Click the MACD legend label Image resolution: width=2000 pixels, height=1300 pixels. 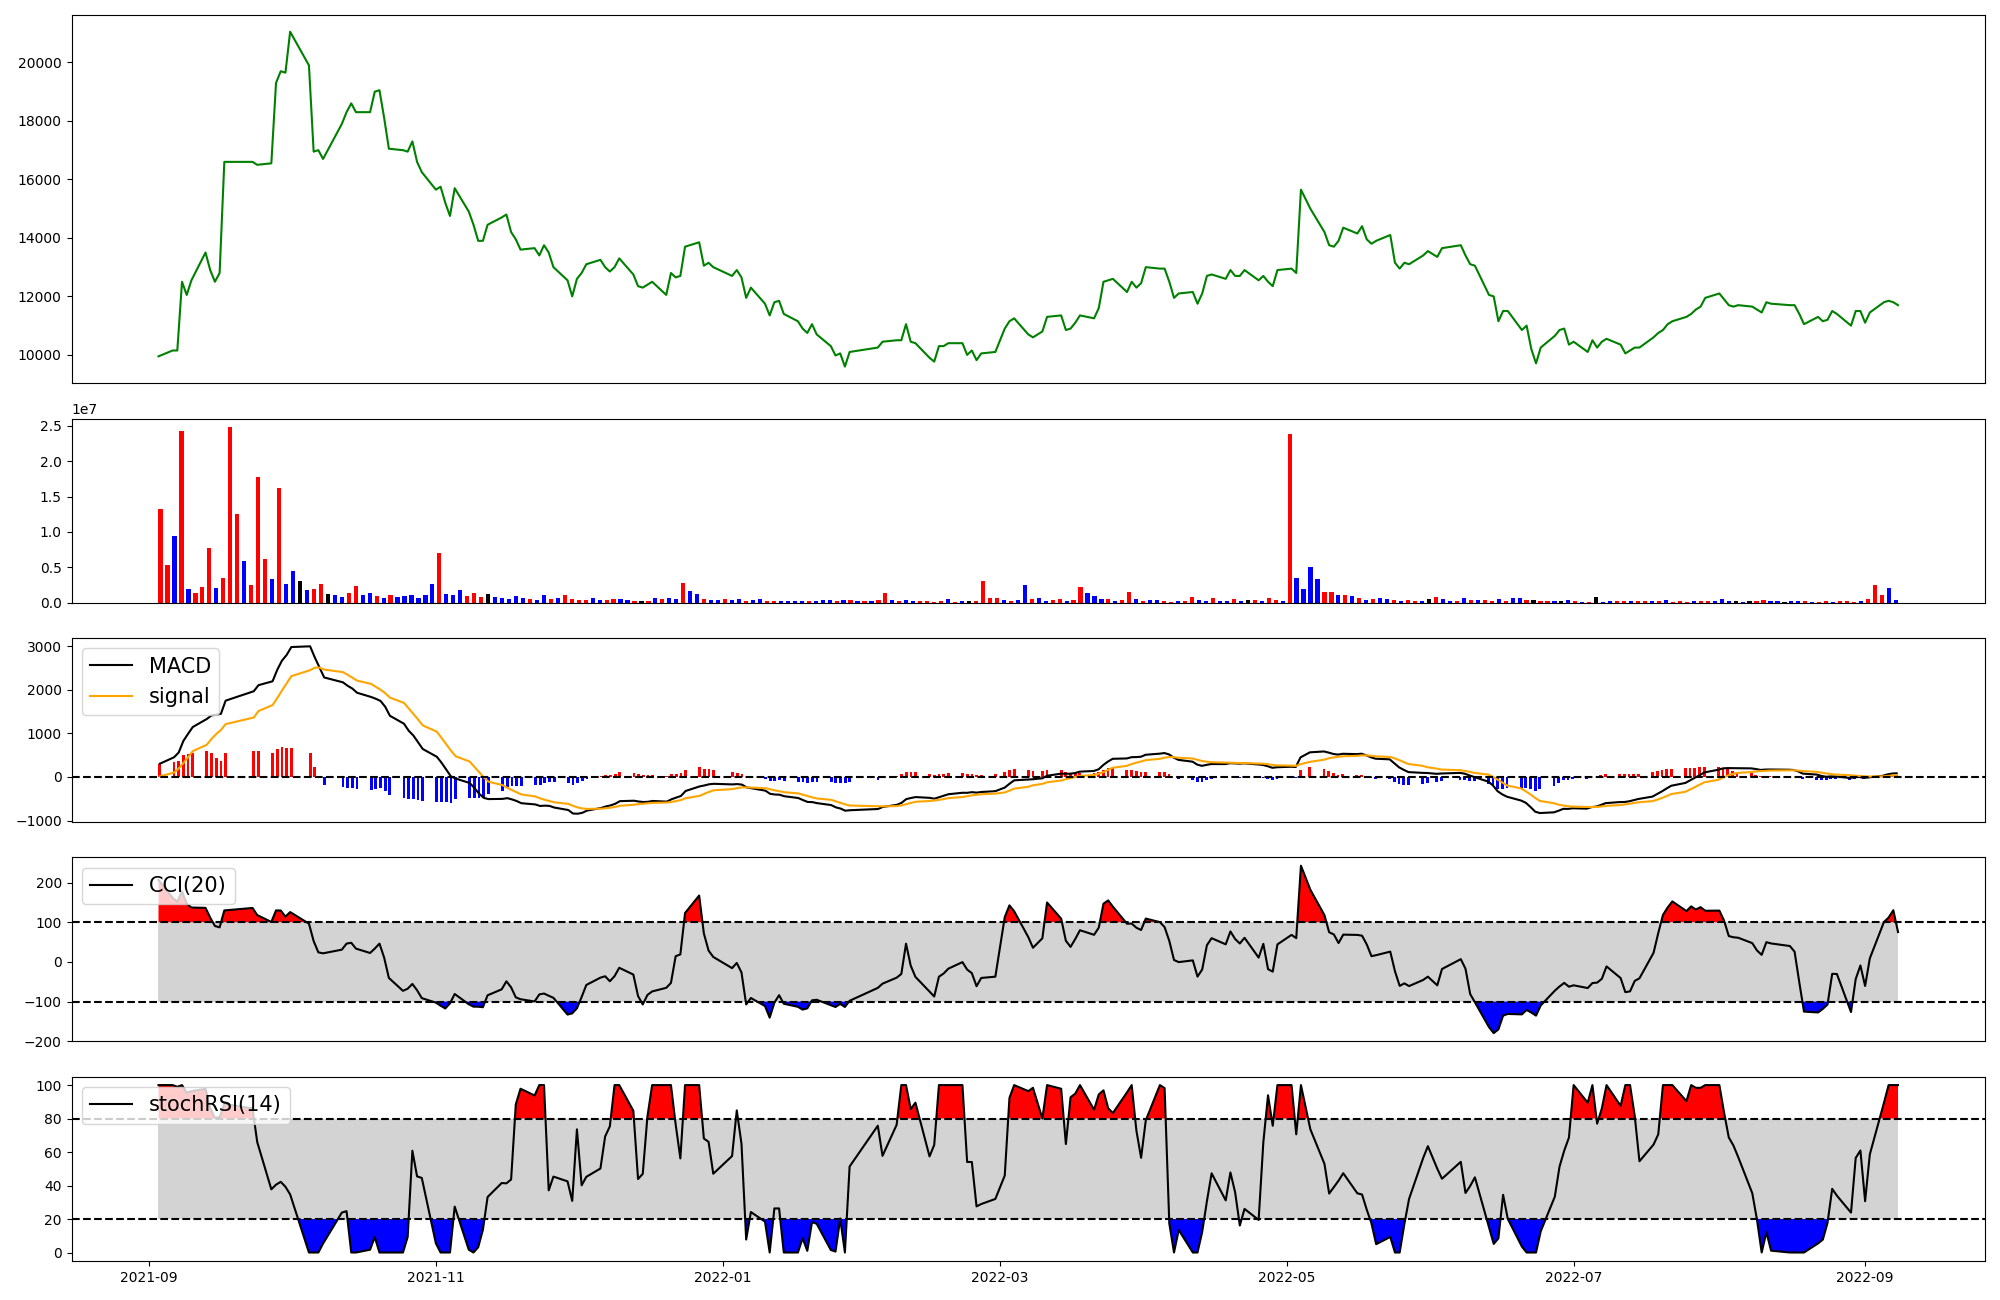tap(179, 666)
